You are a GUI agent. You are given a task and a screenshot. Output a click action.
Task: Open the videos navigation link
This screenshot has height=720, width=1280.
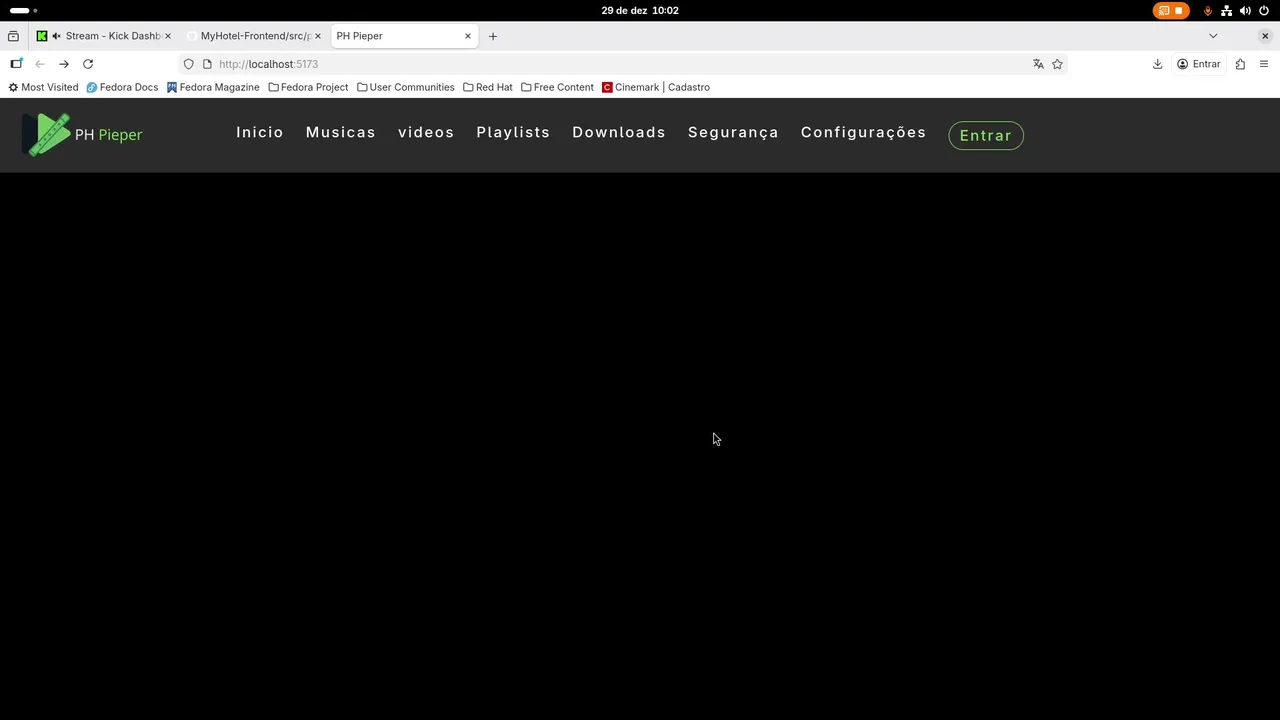426,132
